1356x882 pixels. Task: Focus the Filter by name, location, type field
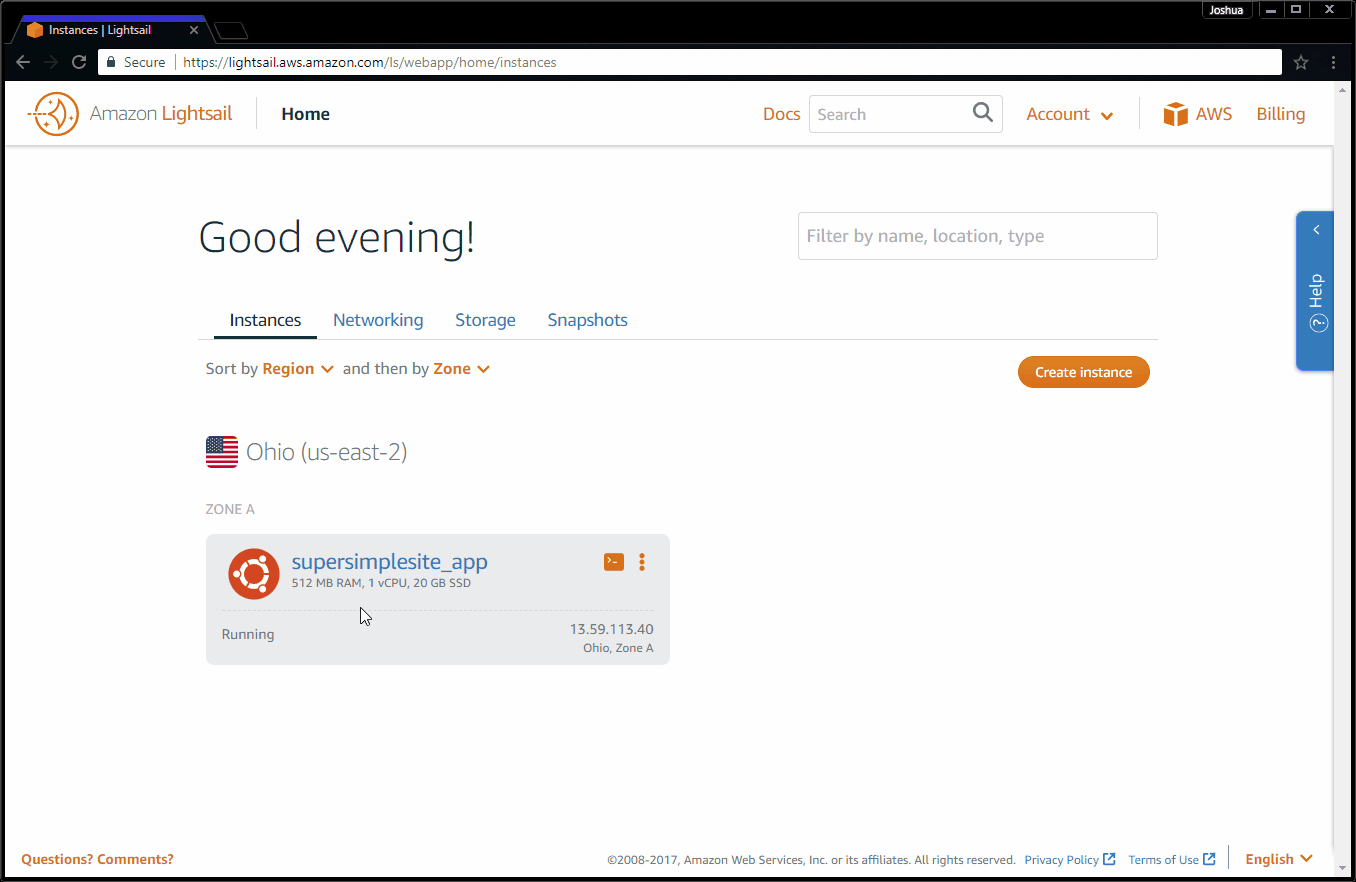coord(977,236)
